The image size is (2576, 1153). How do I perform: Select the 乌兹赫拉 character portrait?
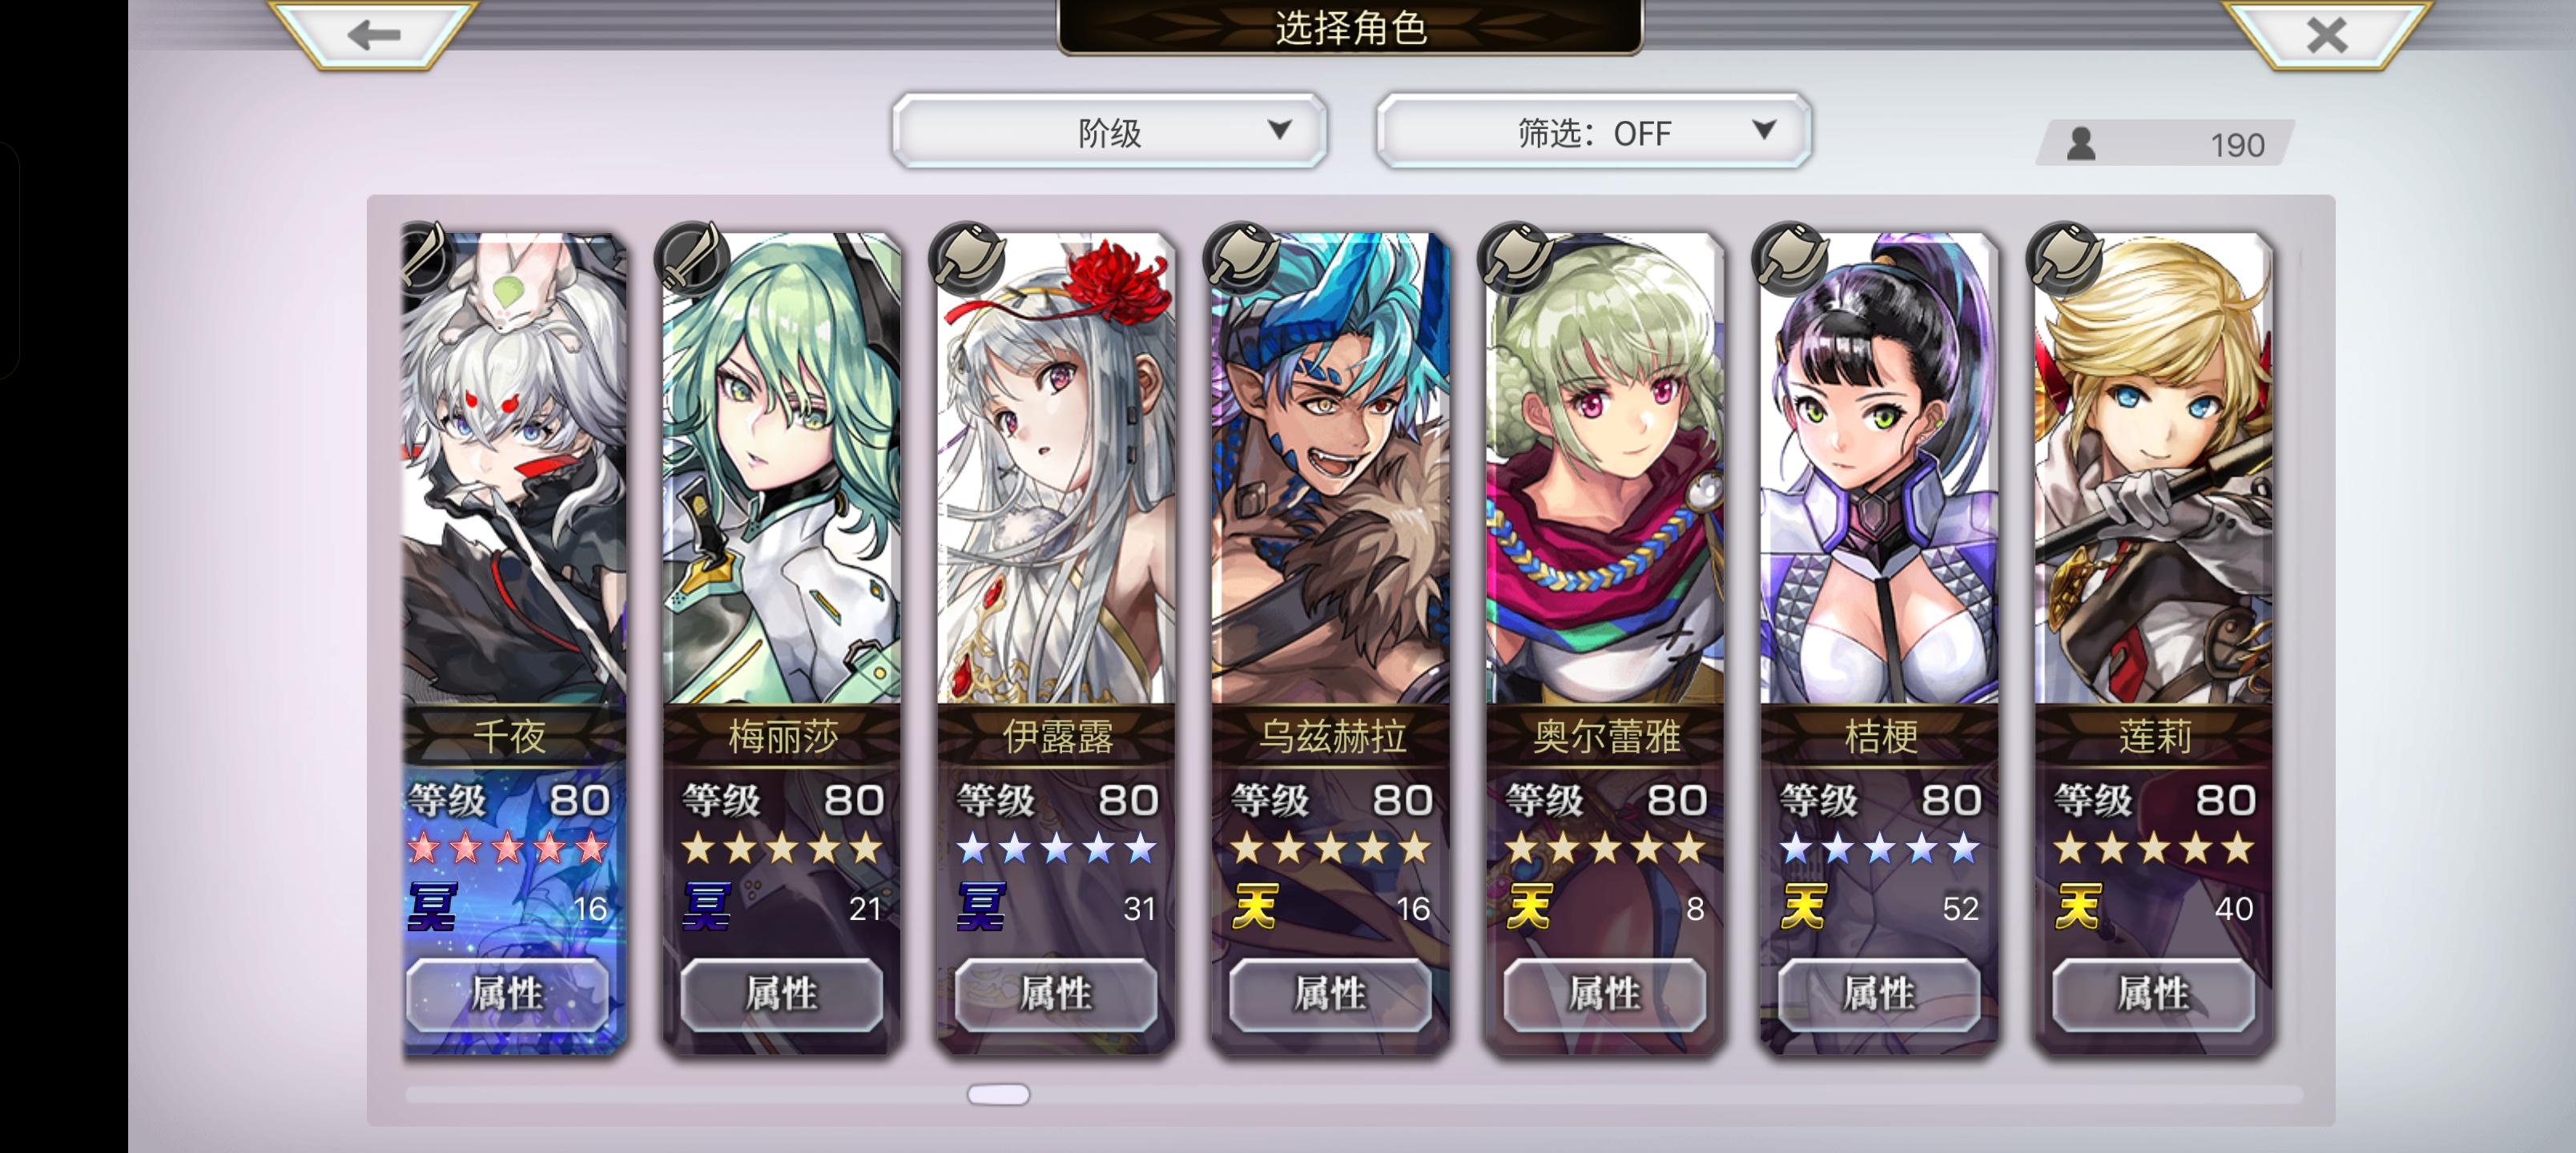pos(1331,468)
